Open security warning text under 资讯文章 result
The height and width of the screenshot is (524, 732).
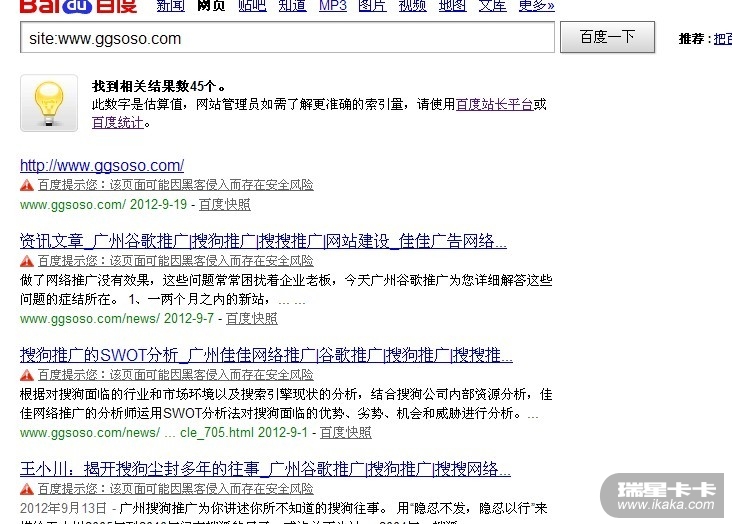pyautogui.click(x=176, y=261)
